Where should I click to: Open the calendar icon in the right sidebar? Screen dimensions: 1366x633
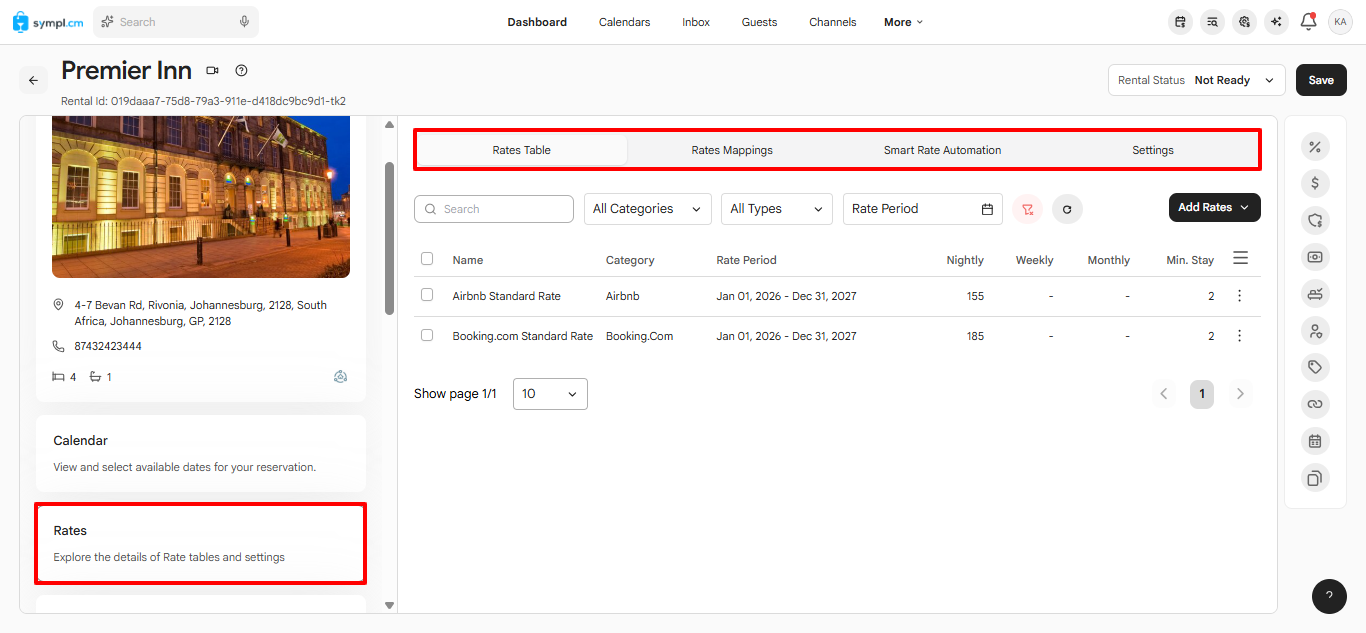(x=1315, y=441)
